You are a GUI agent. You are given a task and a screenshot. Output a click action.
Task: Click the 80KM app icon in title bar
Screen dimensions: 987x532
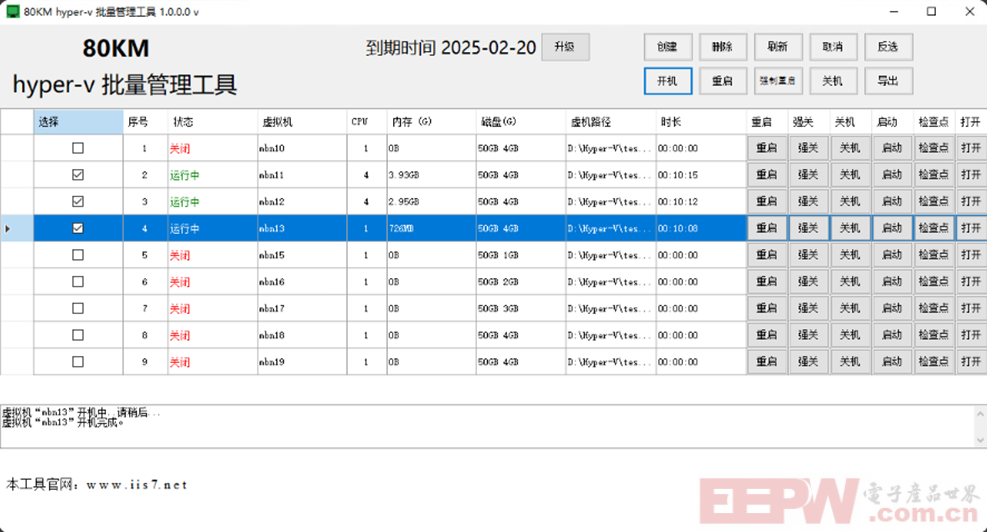13,11
